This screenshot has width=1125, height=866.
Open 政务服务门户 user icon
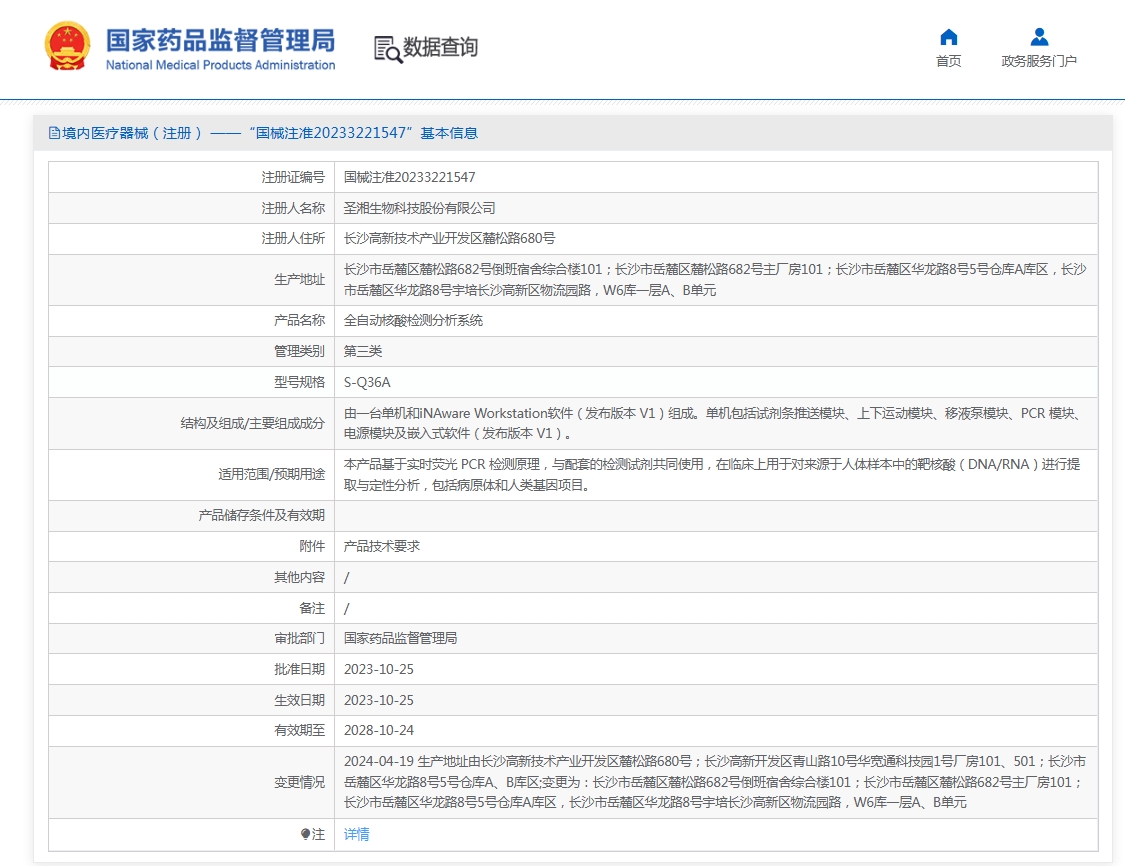[1039, 37]
